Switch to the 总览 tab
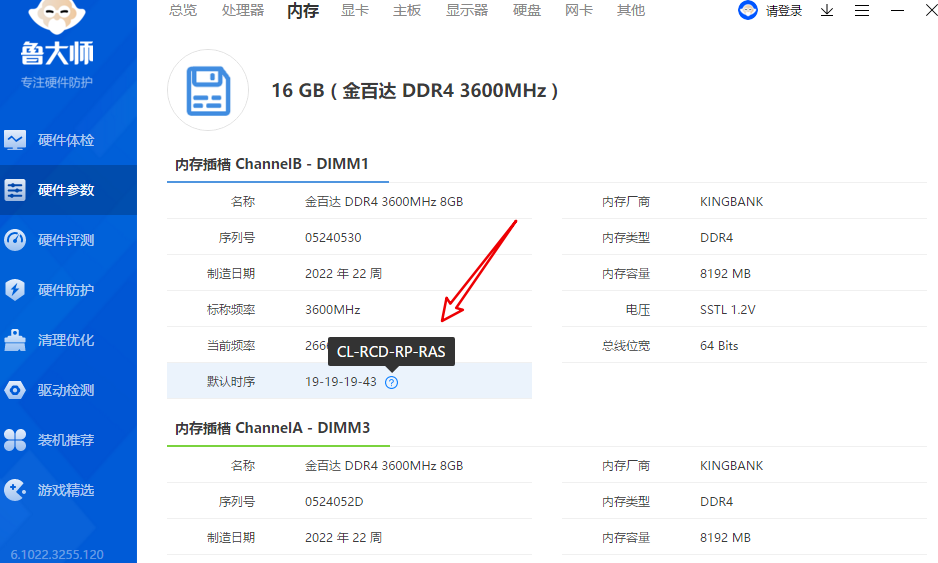938x563 pixels. tap(182, 10)
